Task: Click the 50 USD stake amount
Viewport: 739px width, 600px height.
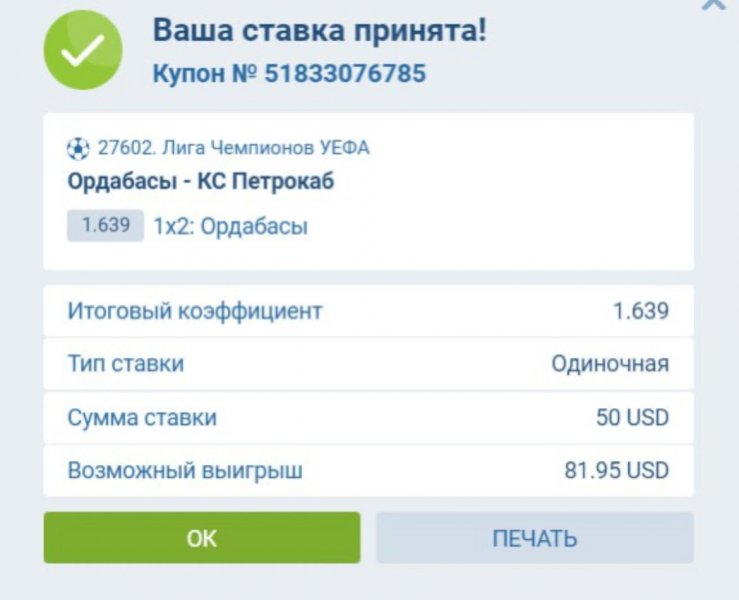Action: pos(632,417)
